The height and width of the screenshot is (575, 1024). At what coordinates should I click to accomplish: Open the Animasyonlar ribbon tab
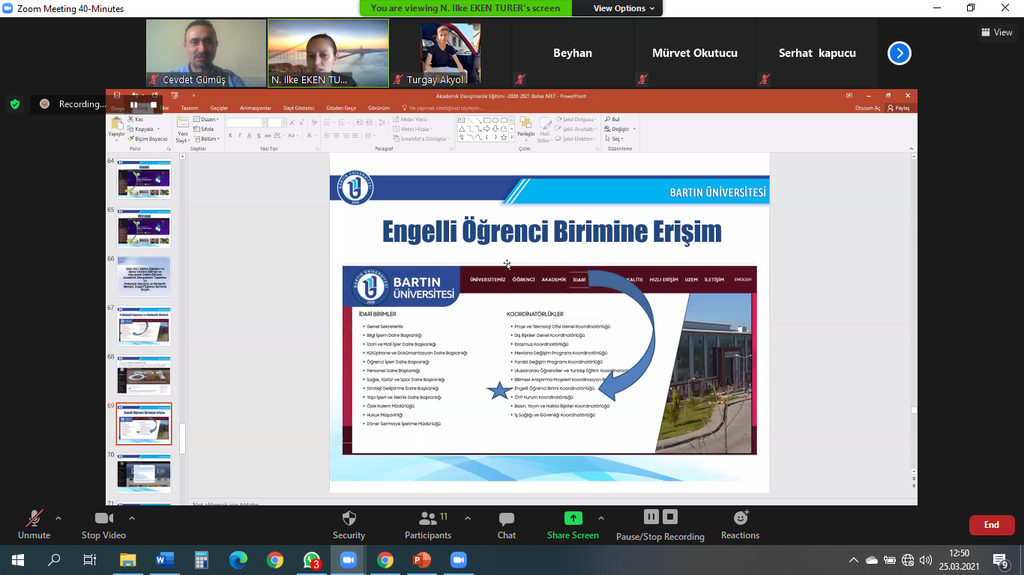coord(255,108)
